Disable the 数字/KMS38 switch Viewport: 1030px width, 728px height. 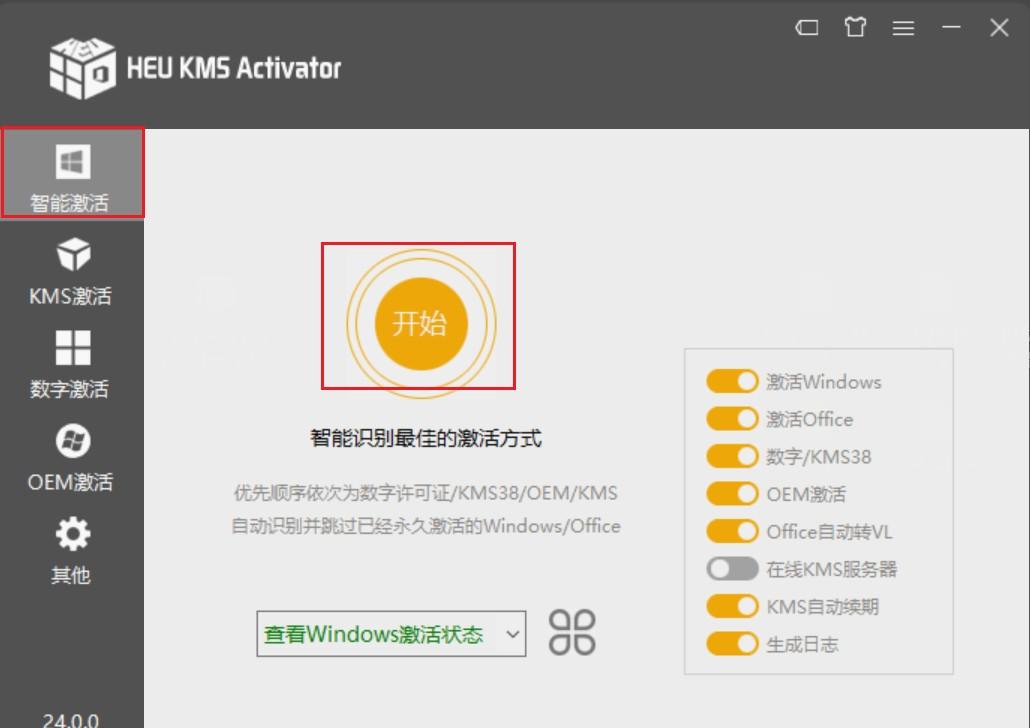(732, 456)
